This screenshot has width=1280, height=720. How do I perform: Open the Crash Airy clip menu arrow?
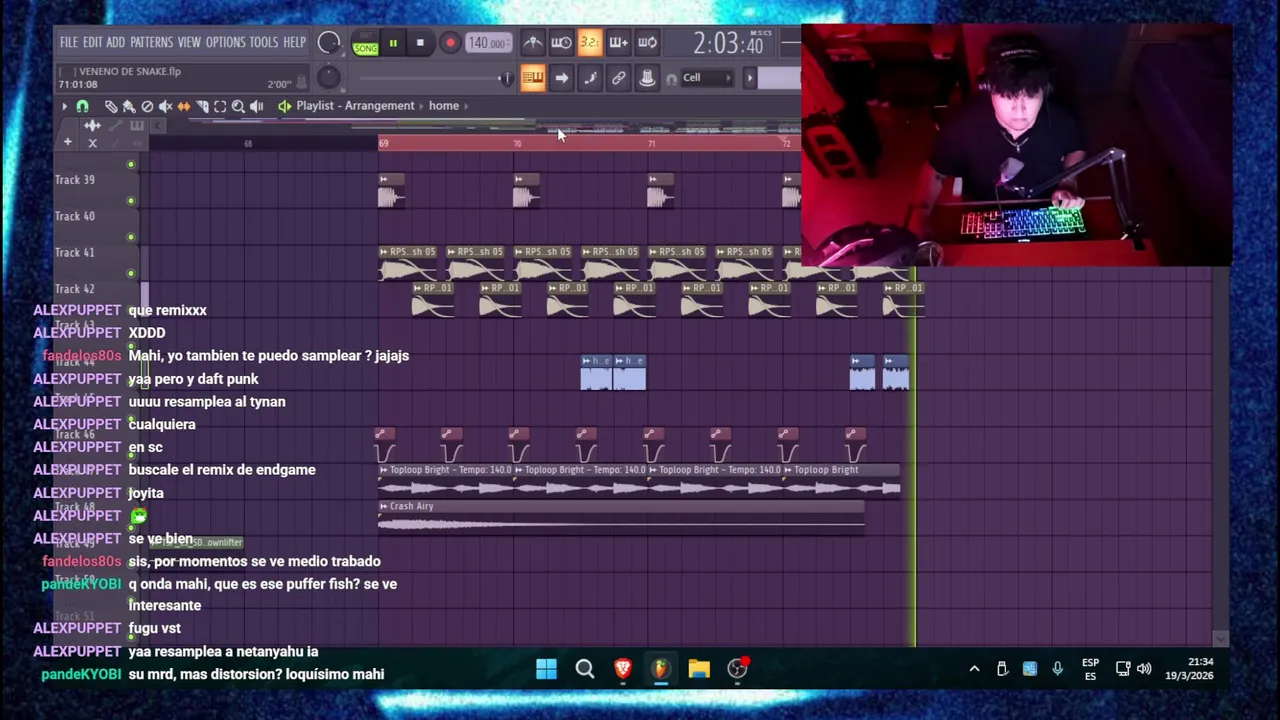[383, 506]
